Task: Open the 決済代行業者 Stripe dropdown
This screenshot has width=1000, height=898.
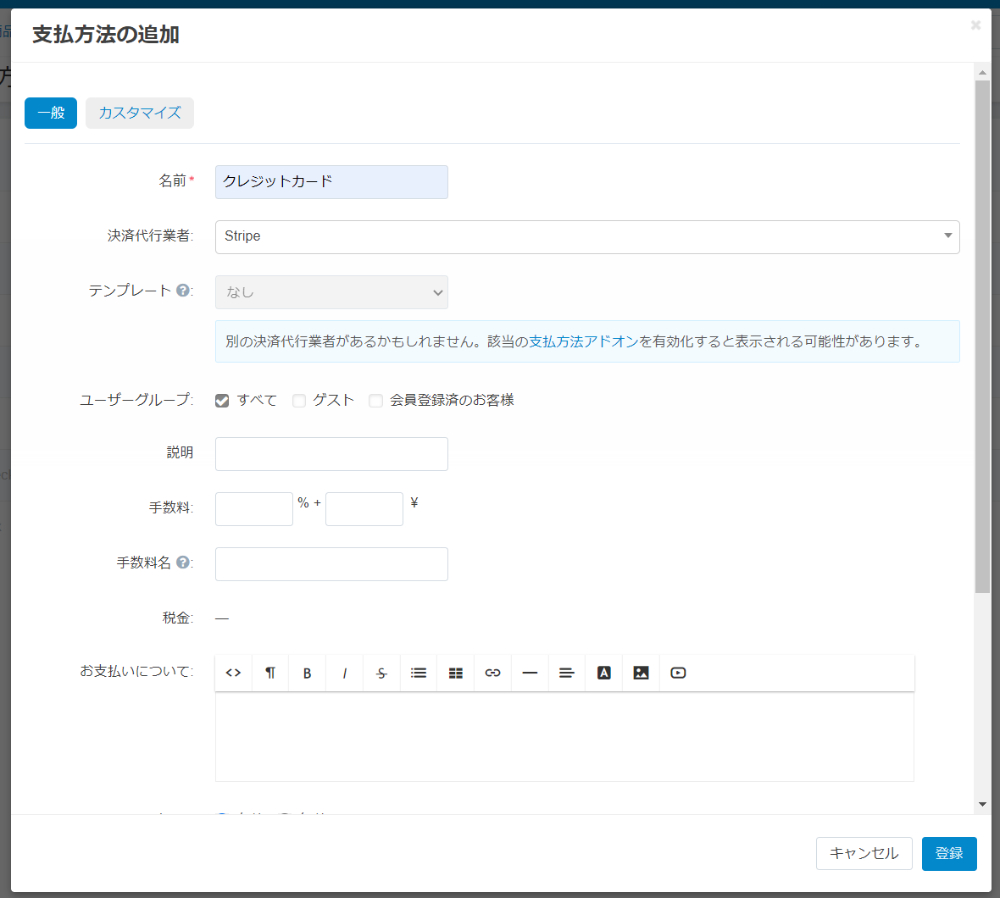Action: click(587, 237)
